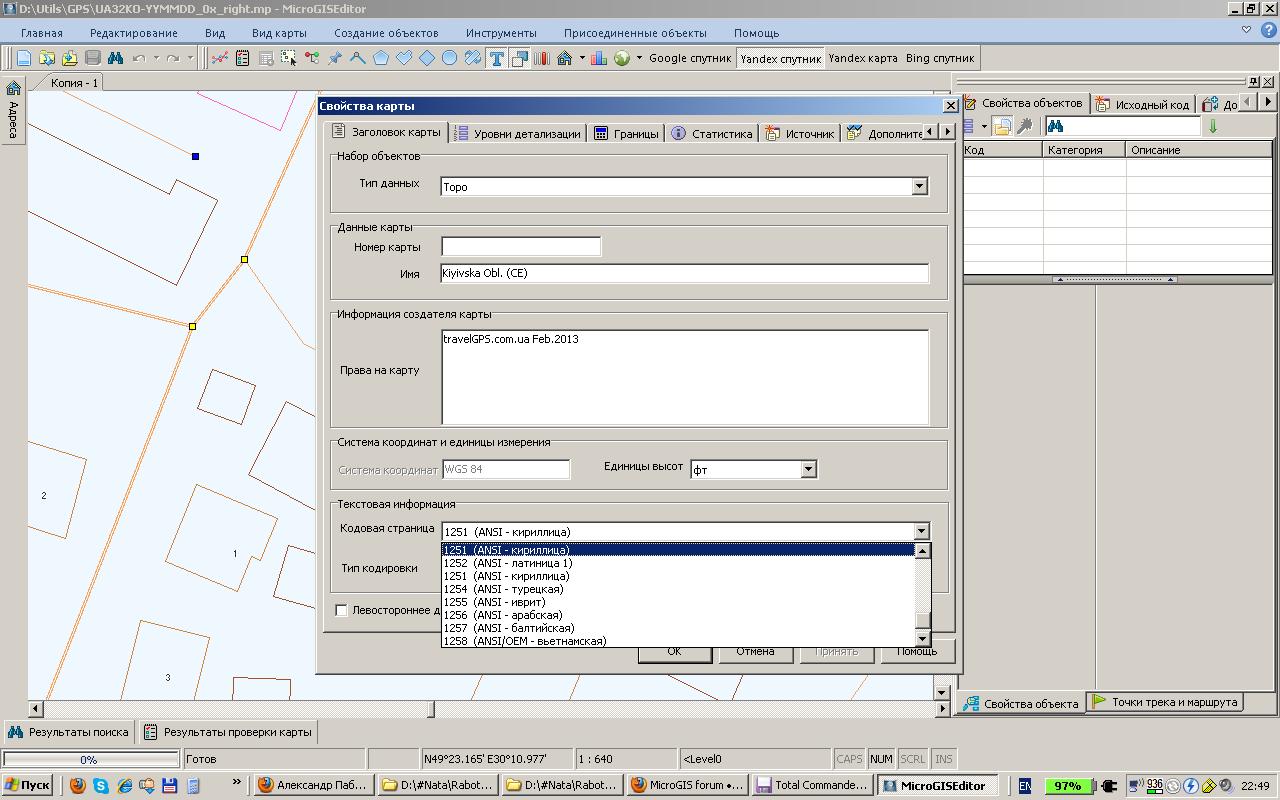Click the binoculars search icon in toolbar

pyautogui.click(x=115, y=58)
